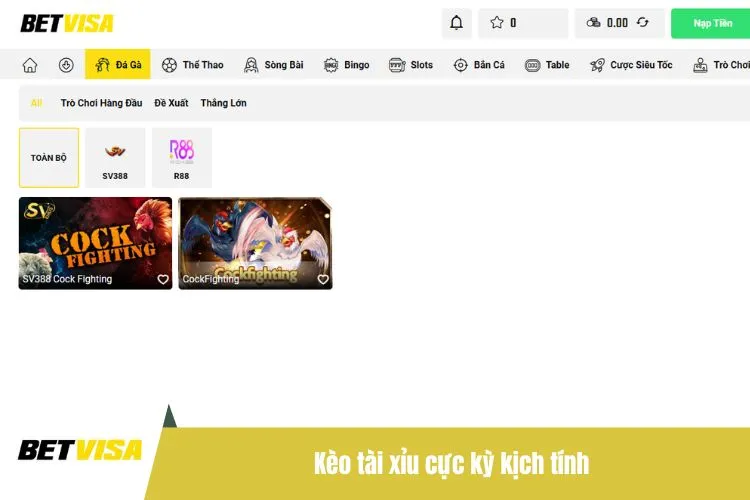Screen dimensions: 750x500
Task: Click the BETVISA logo in the header
Action: point(67,23)
